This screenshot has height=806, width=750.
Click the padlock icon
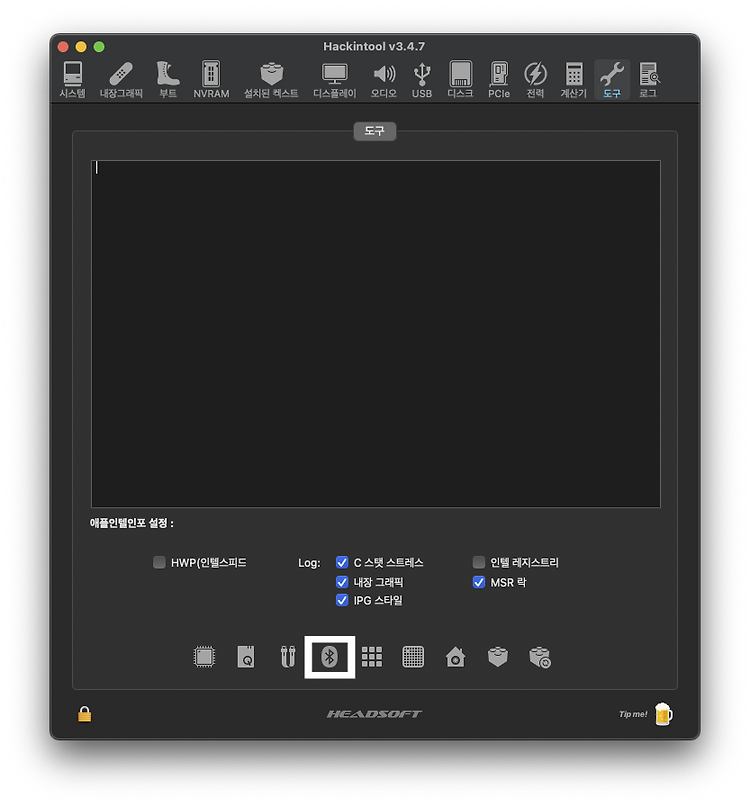(84, 713)
